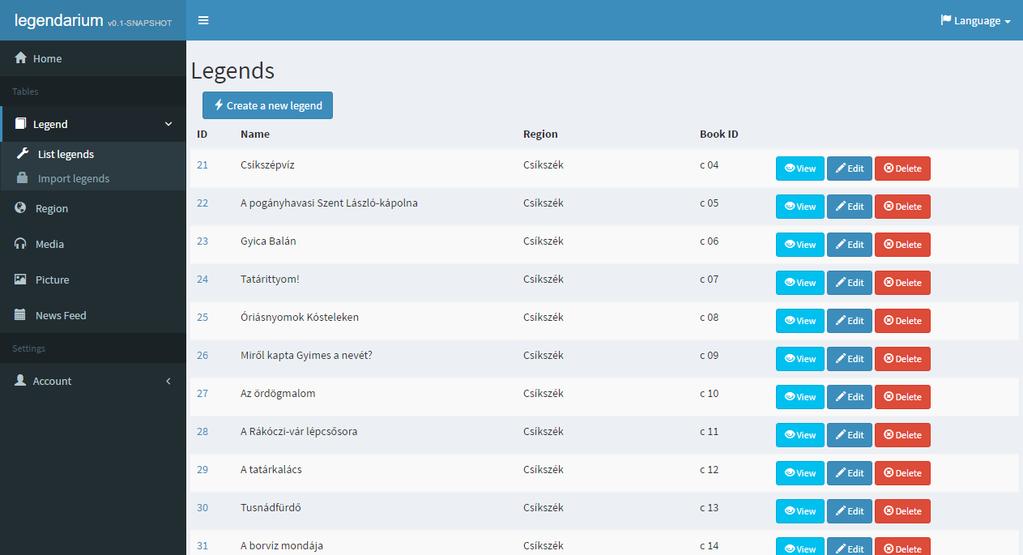The height and width of the screenshot is (555, 1023).
Task: Select List legends submenu item
Action: 66,154
